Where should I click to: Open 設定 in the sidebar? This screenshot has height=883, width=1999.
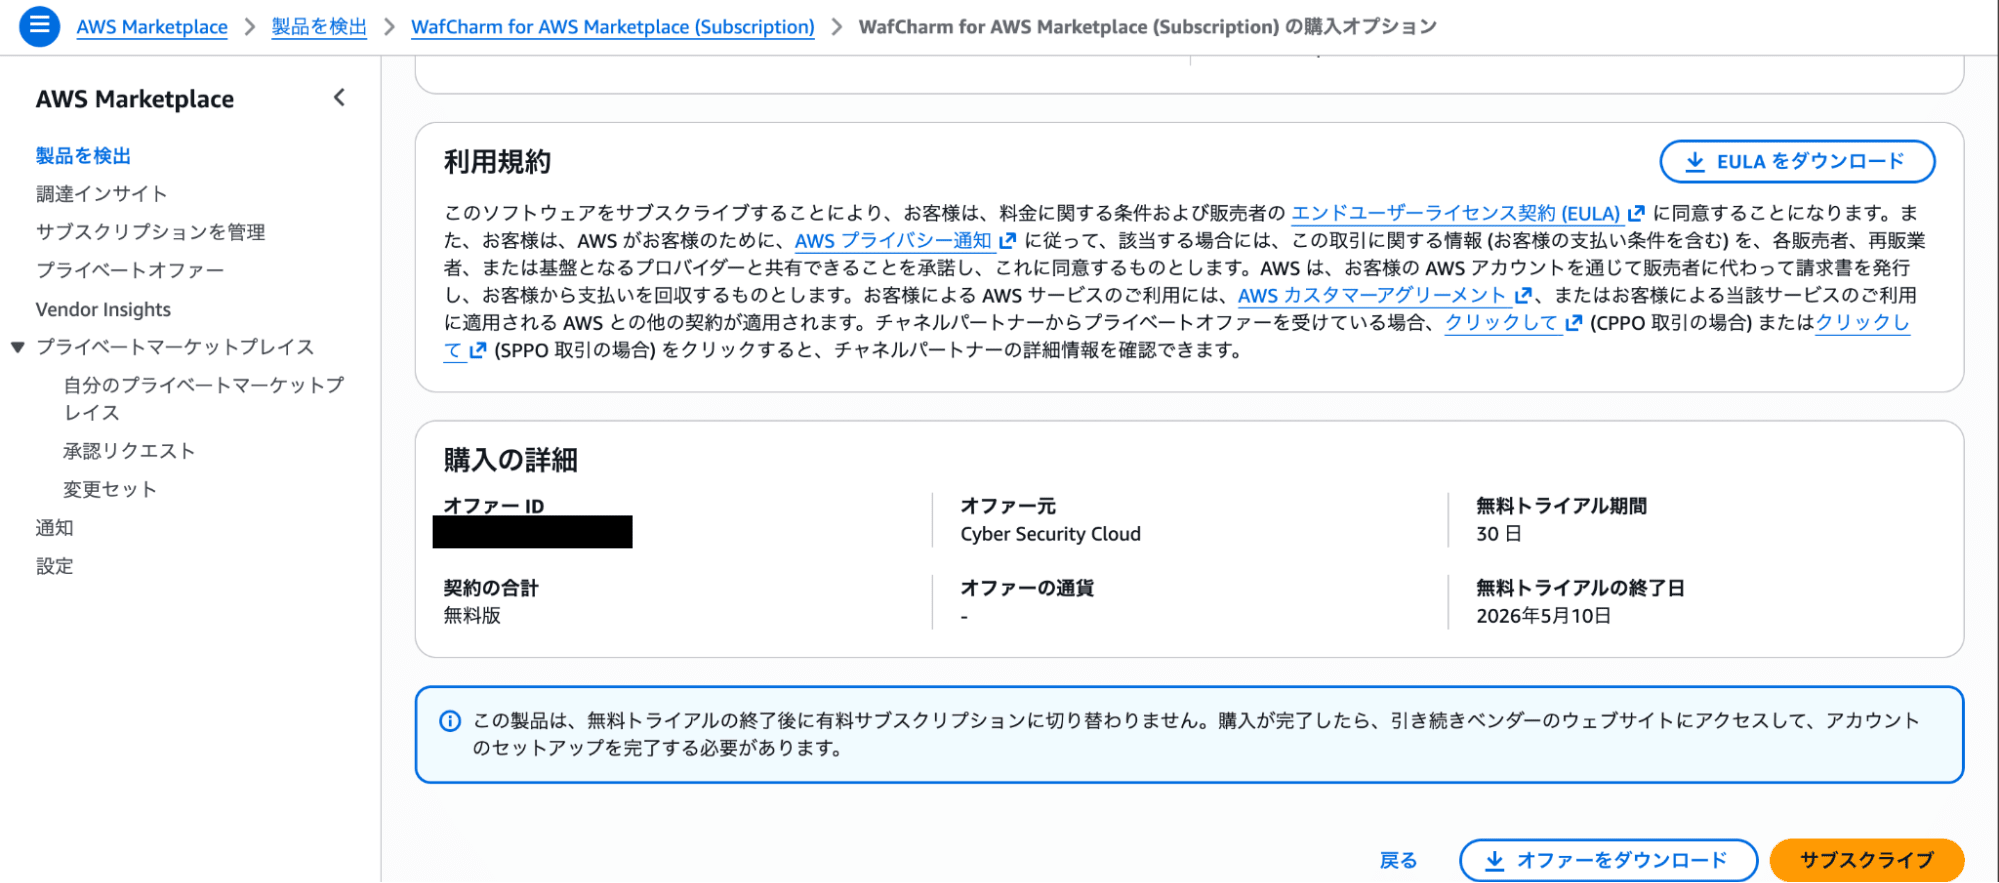point(55,566)
